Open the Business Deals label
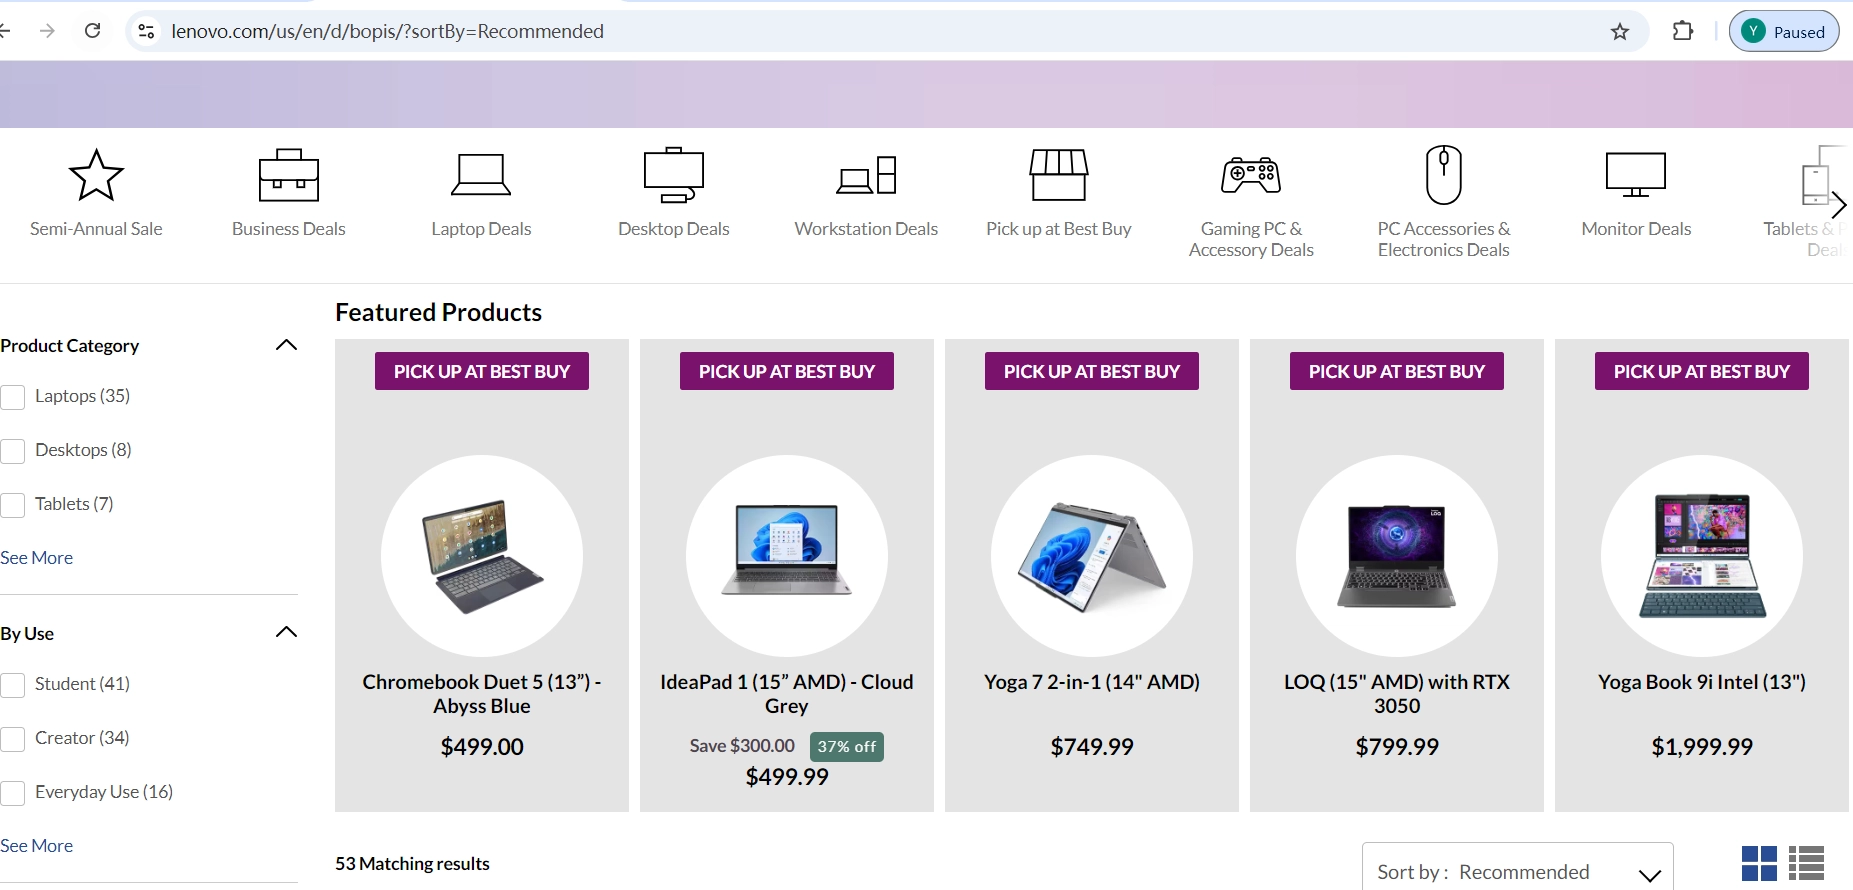Image resolution: width=1853 pixels, height=890 pixels. [289, 229]
